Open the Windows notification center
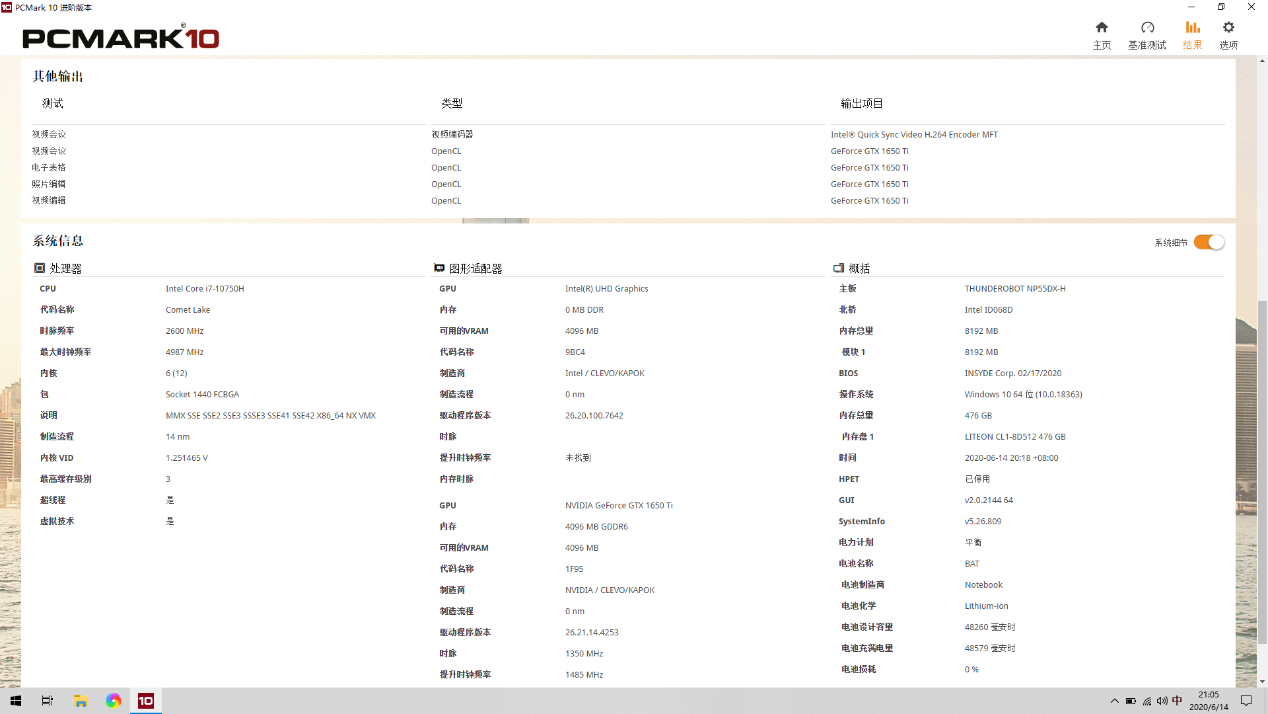This screenshot has width=1268, height=714. point(1247,700)
